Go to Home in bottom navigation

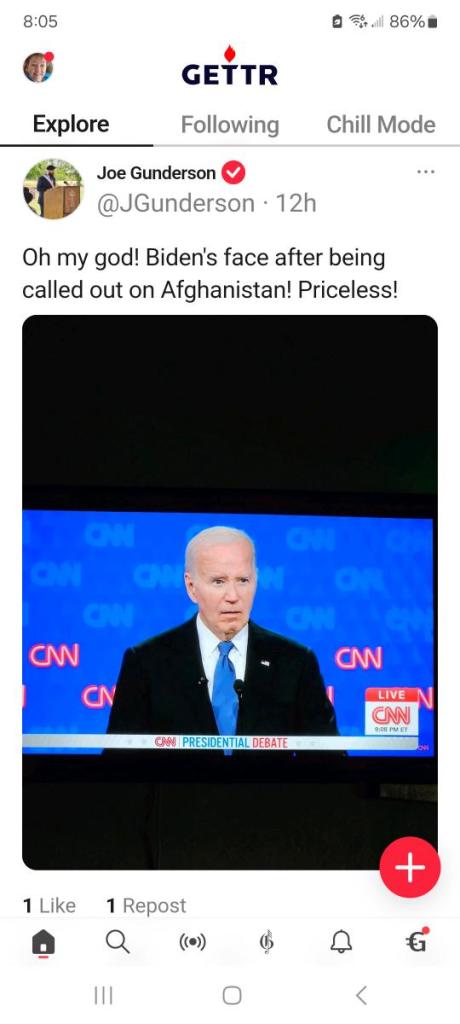(44, 942)
